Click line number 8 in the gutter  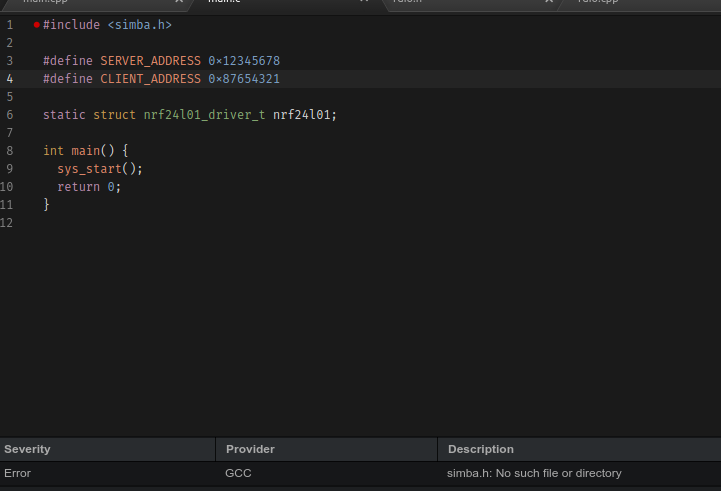pos(10,150)
